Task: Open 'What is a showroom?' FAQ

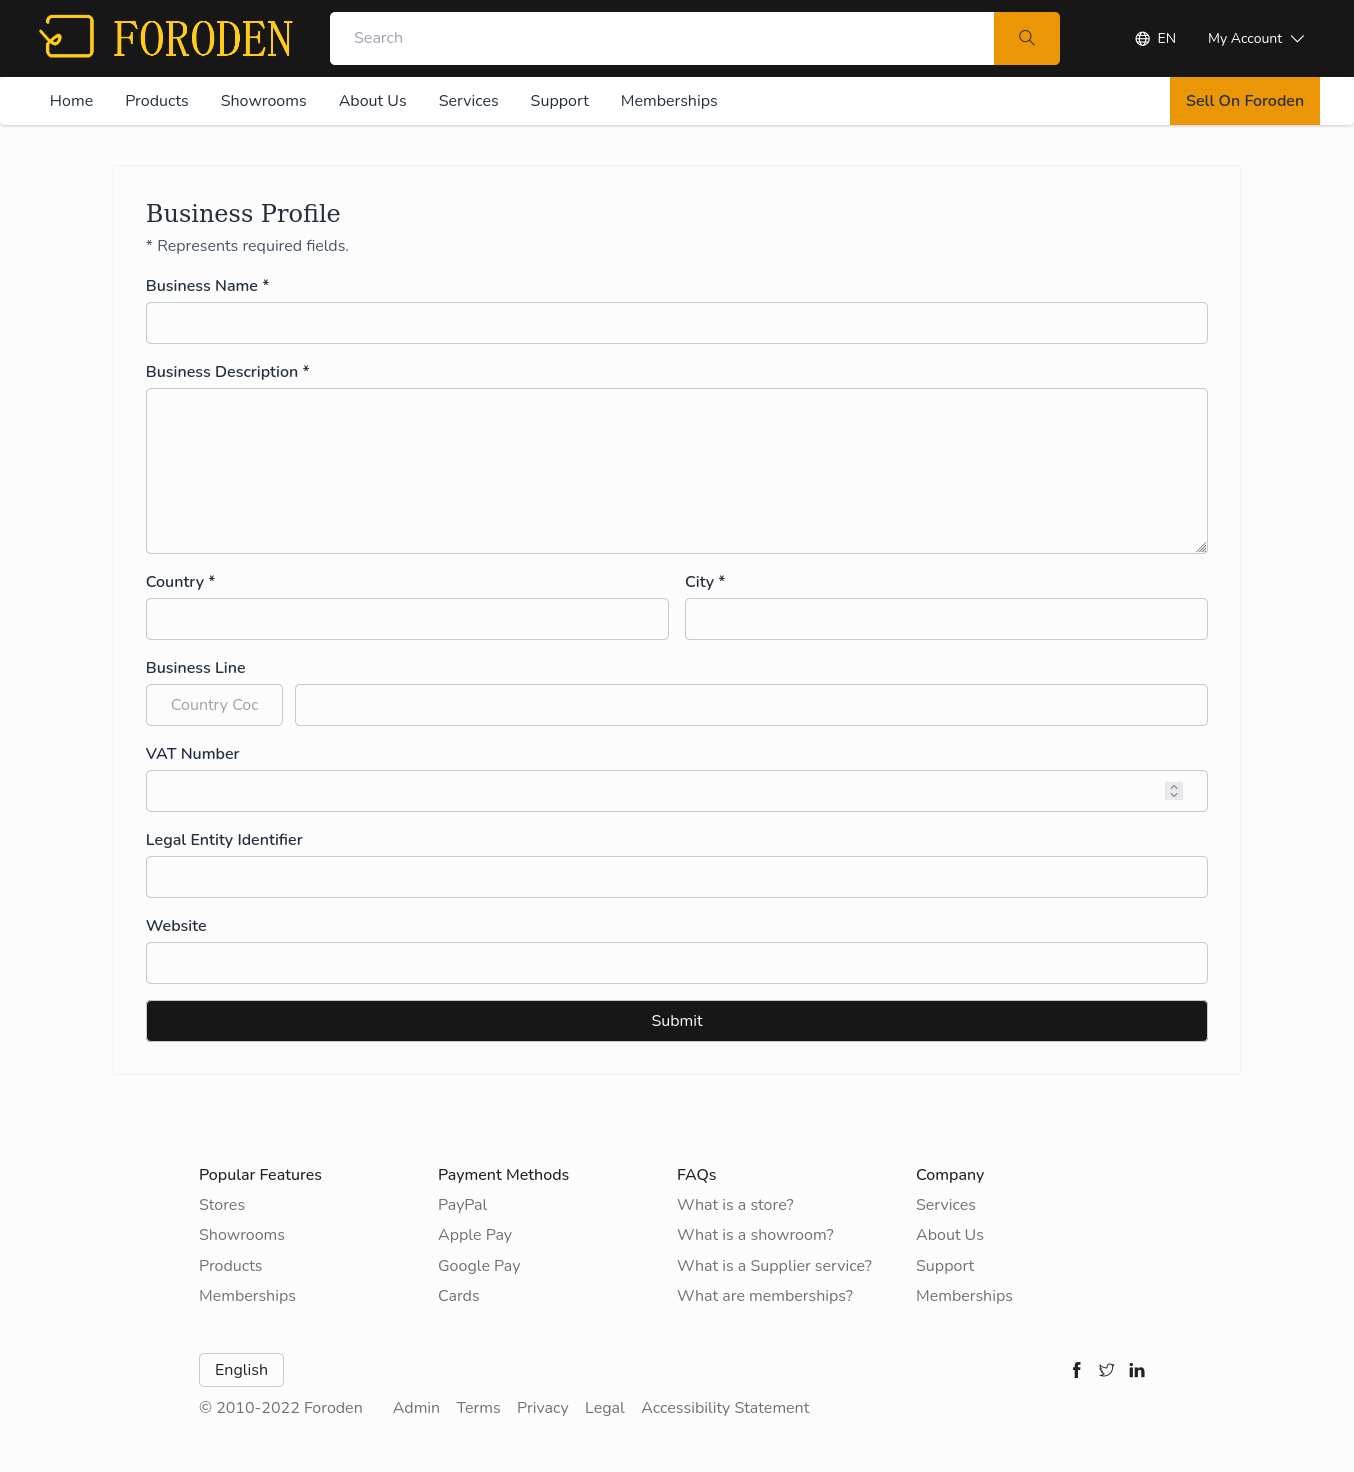Action: (x=755, y=1235)
